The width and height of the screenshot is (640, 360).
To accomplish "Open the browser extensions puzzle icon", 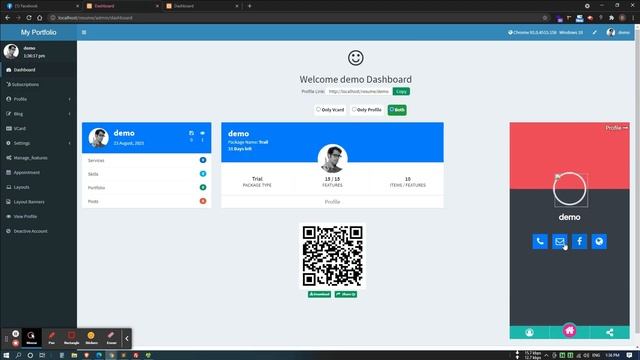I will (x=611, y=18).
